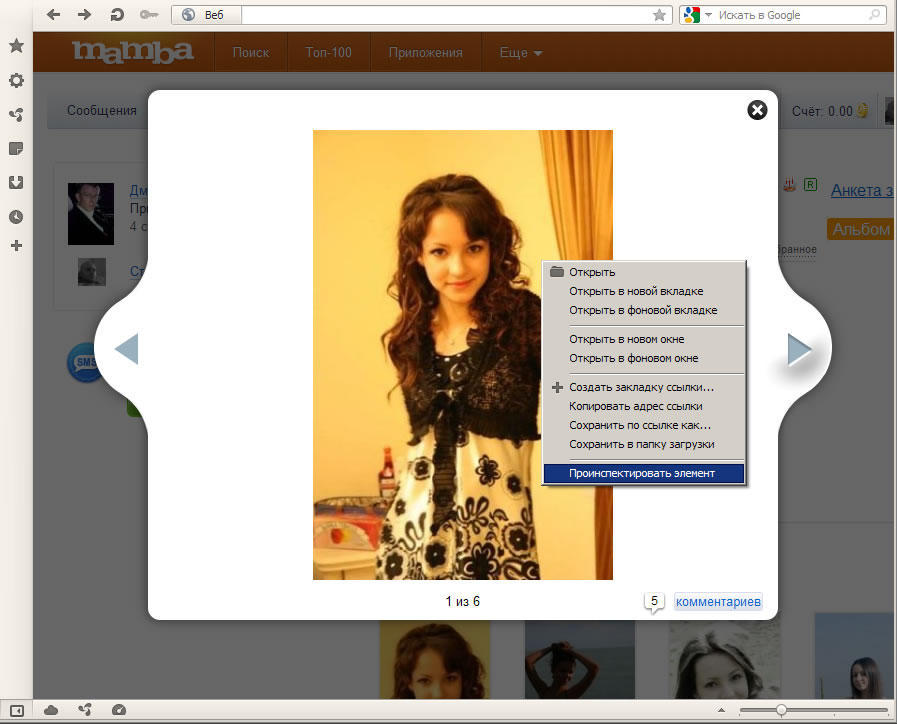Go to the previous photo with left arrow

click(x=127, y=349)
